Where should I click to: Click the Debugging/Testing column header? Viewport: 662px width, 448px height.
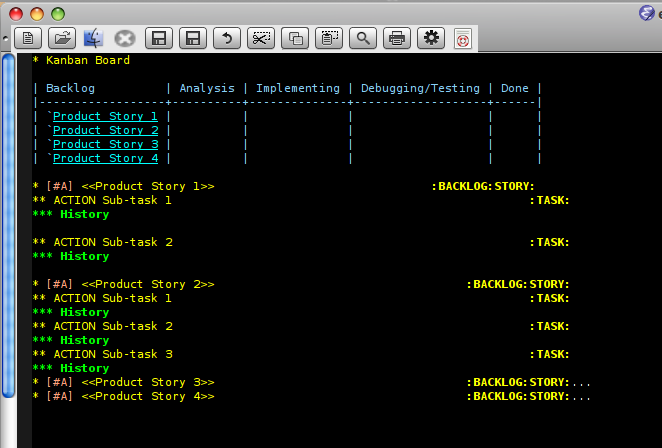pyautogui.click(x=420, y=88)
